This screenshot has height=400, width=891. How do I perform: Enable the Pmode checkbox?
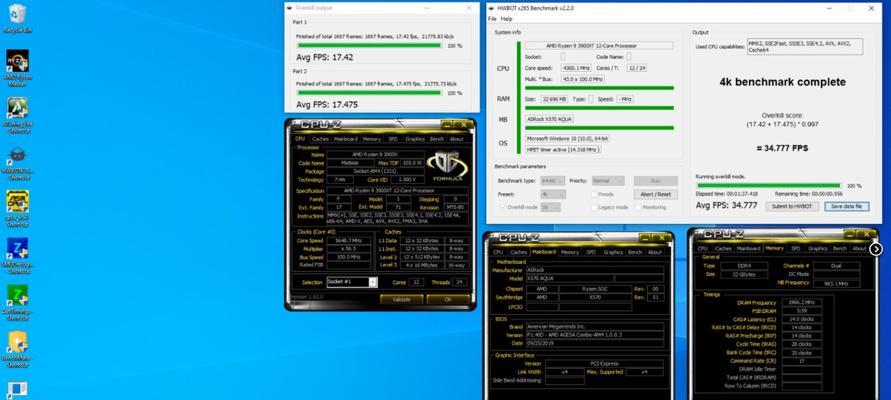click(x=594, y=194)
